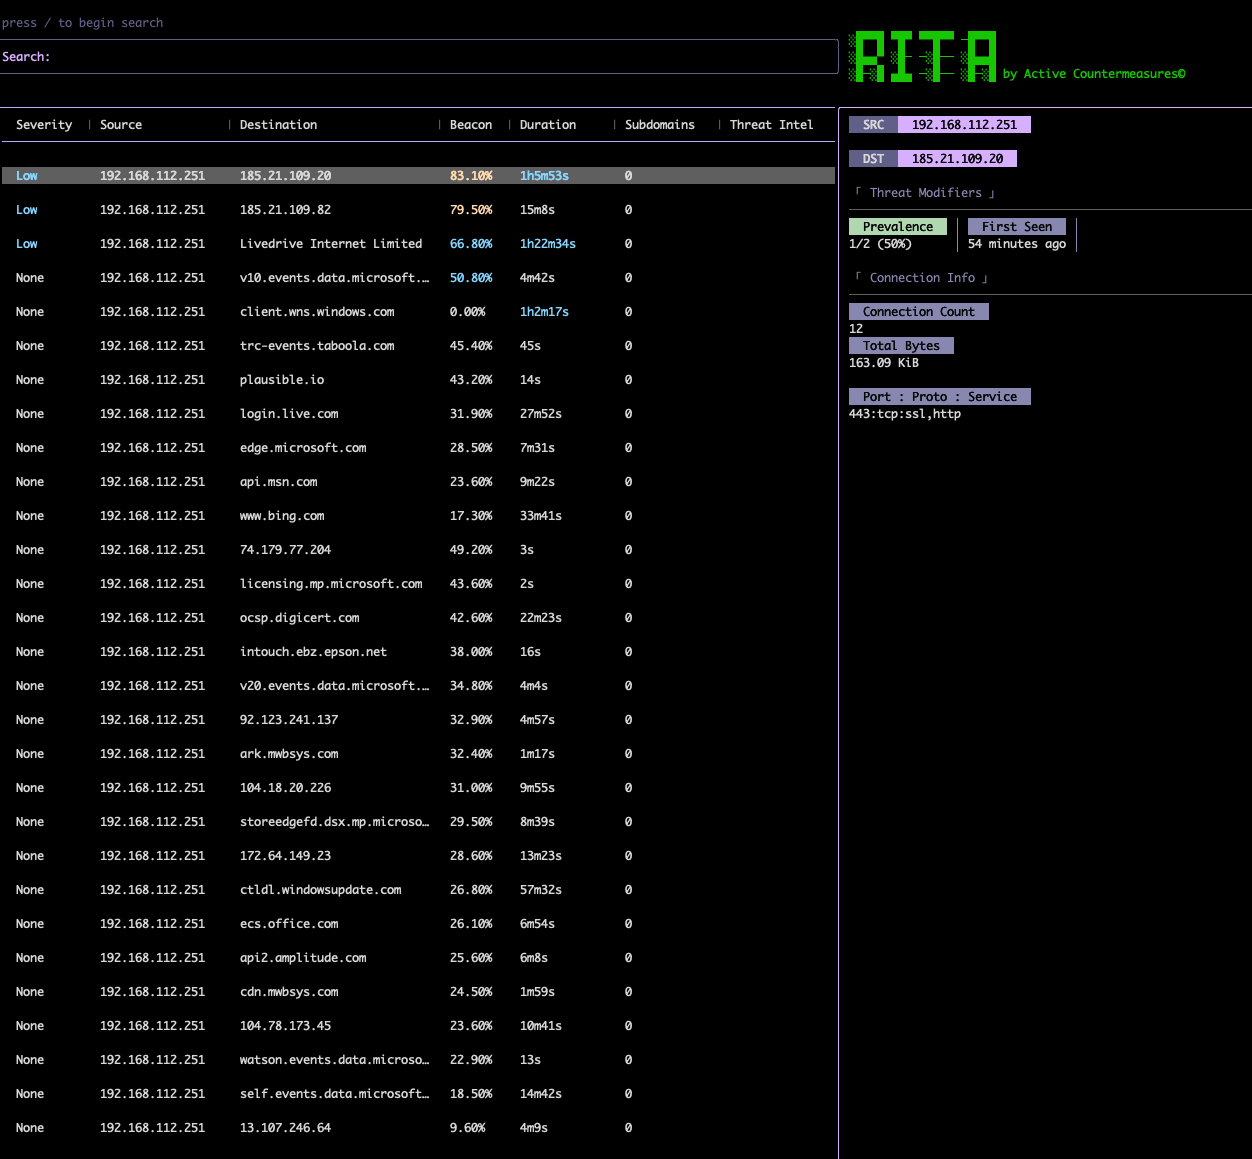The width and height of the screenshot is (1252, 1159).
Task: Click the DST IP address 185.21.109.20 badge
Action: [x=957, y=159]
